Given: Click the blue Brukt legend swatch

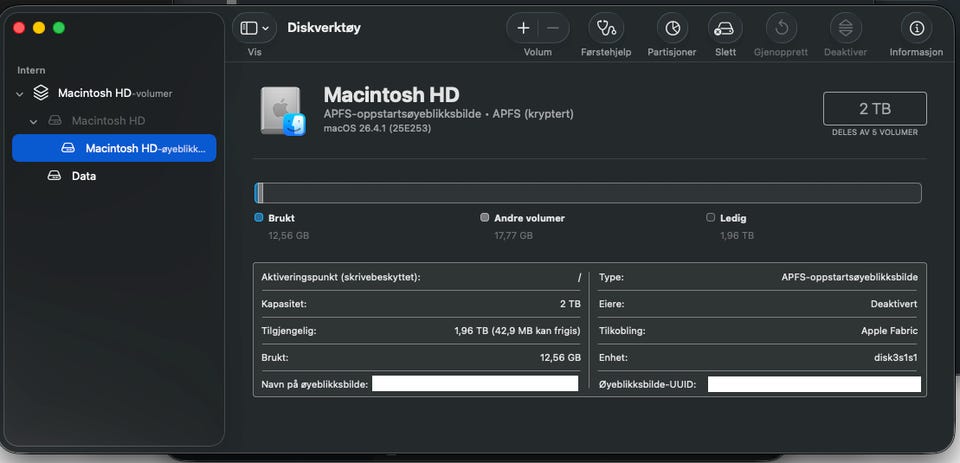Looking at the screenshot, I should click(258, 217).
